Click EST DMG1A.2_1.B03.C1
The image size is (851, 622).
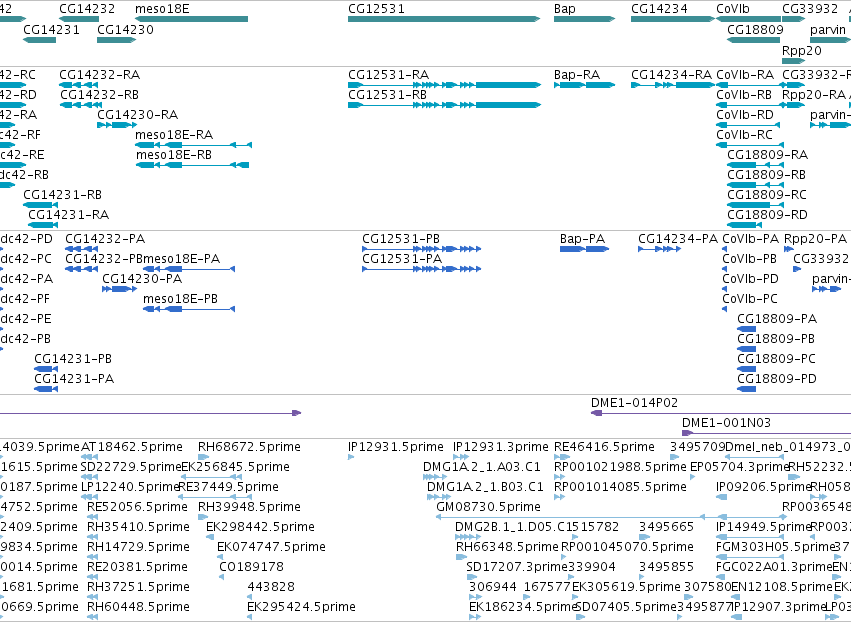485,487
